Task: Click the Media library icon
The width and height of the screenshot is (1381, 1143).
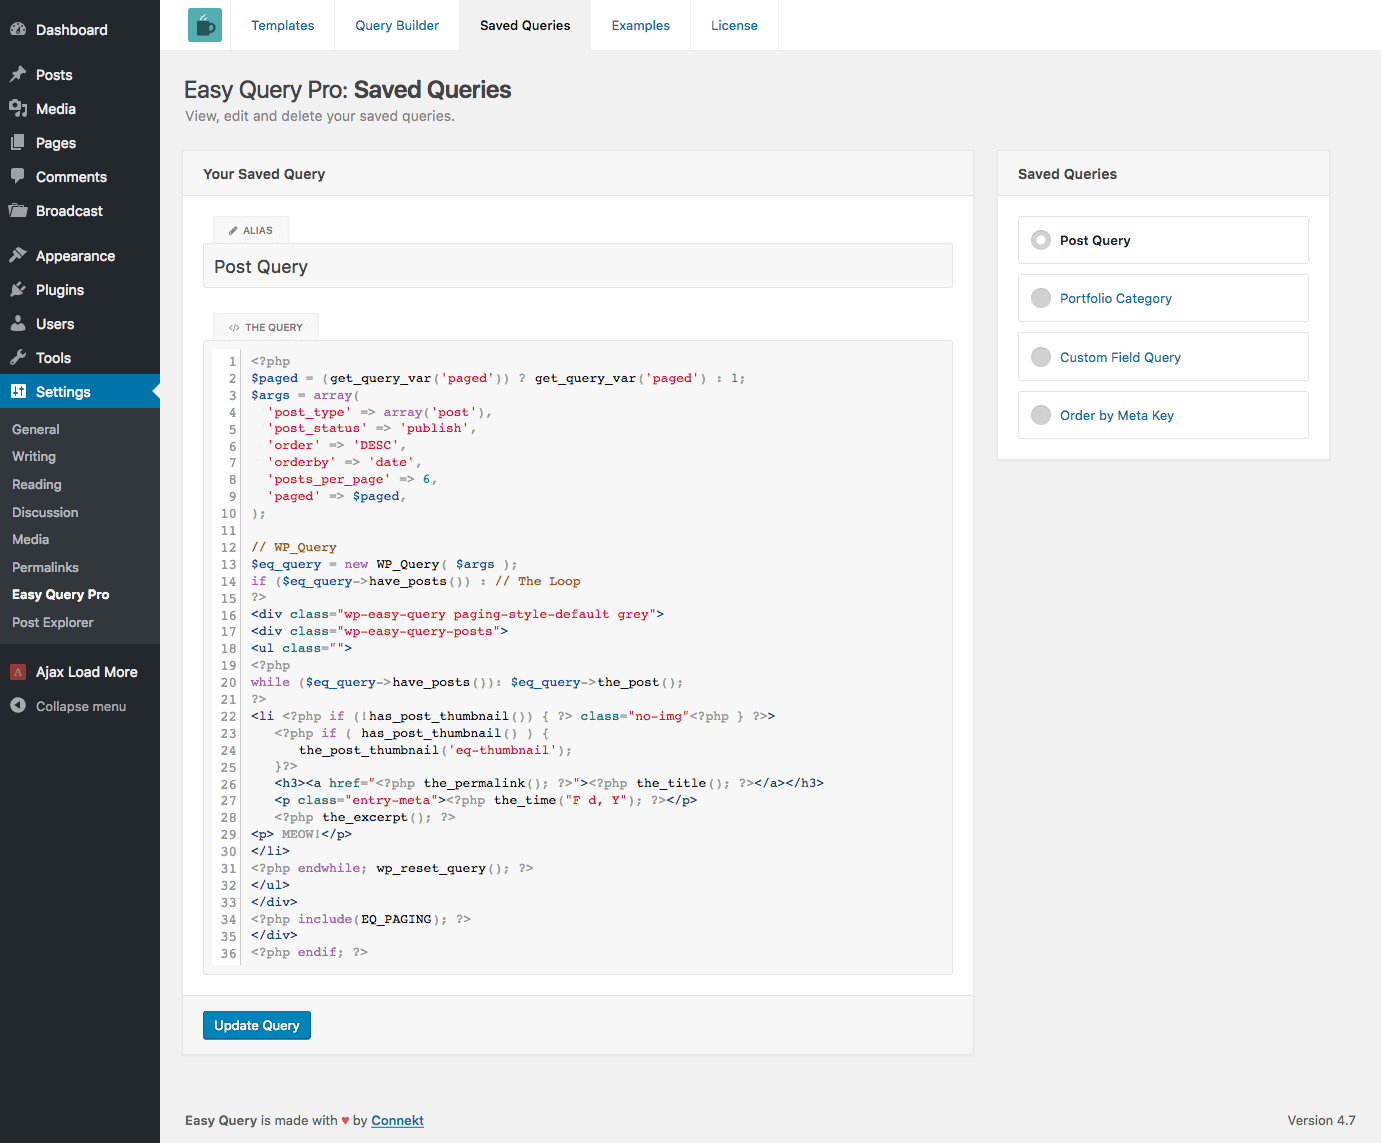Action: [18, 109]
